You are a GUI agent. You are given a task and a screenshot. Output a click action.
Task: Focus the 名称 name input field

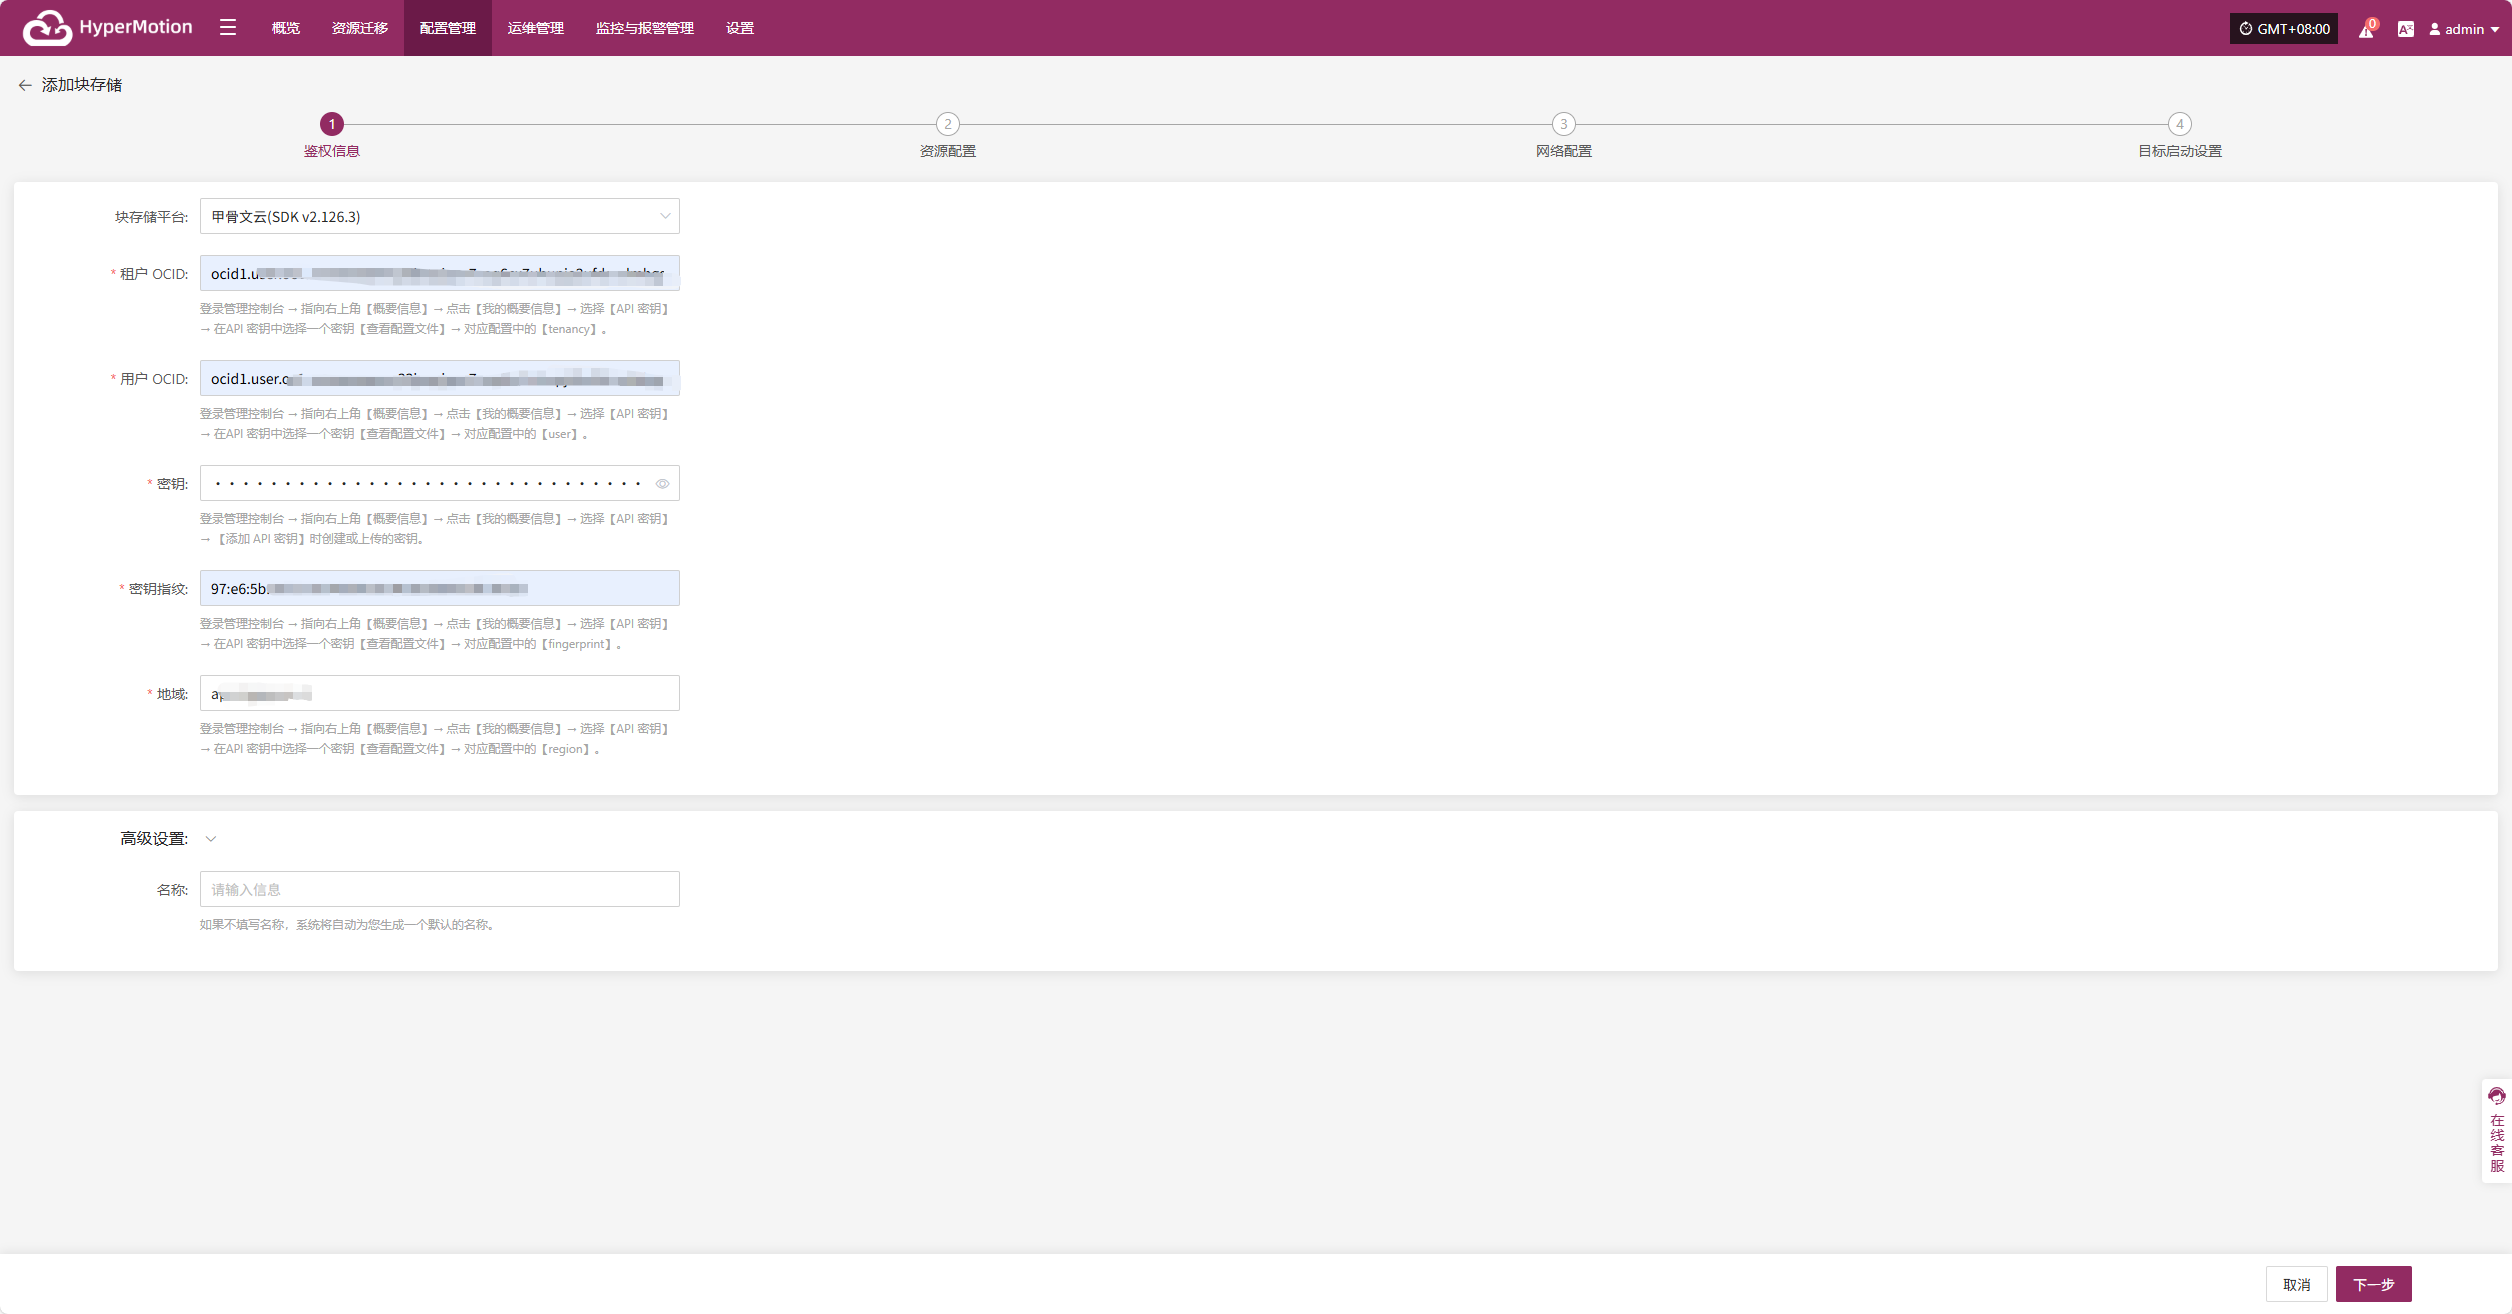coord(440,889)
